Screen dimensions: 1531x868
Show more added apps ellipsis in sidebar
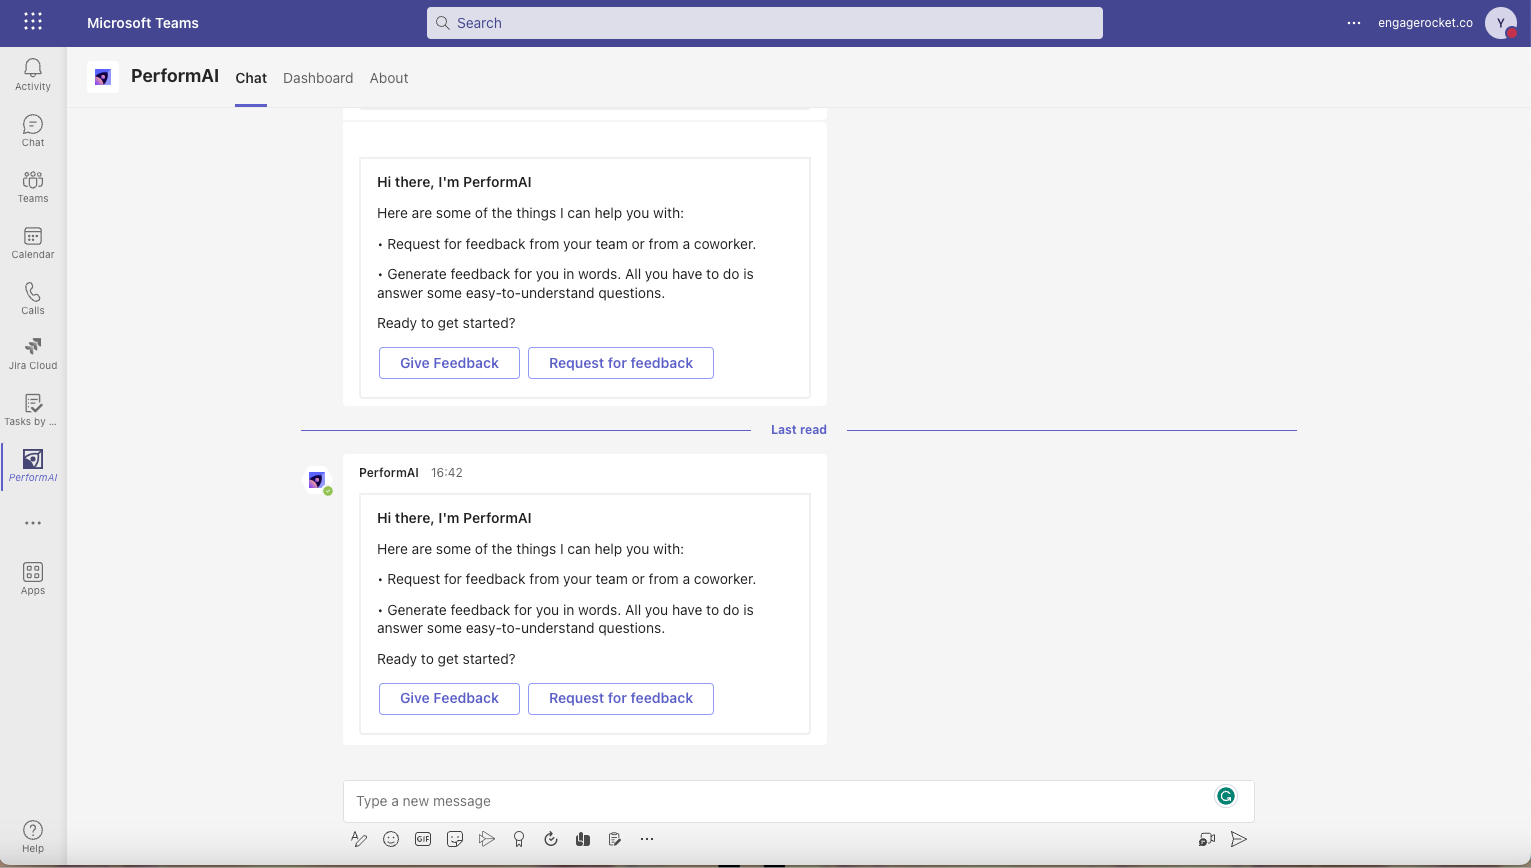pos(33,523)
